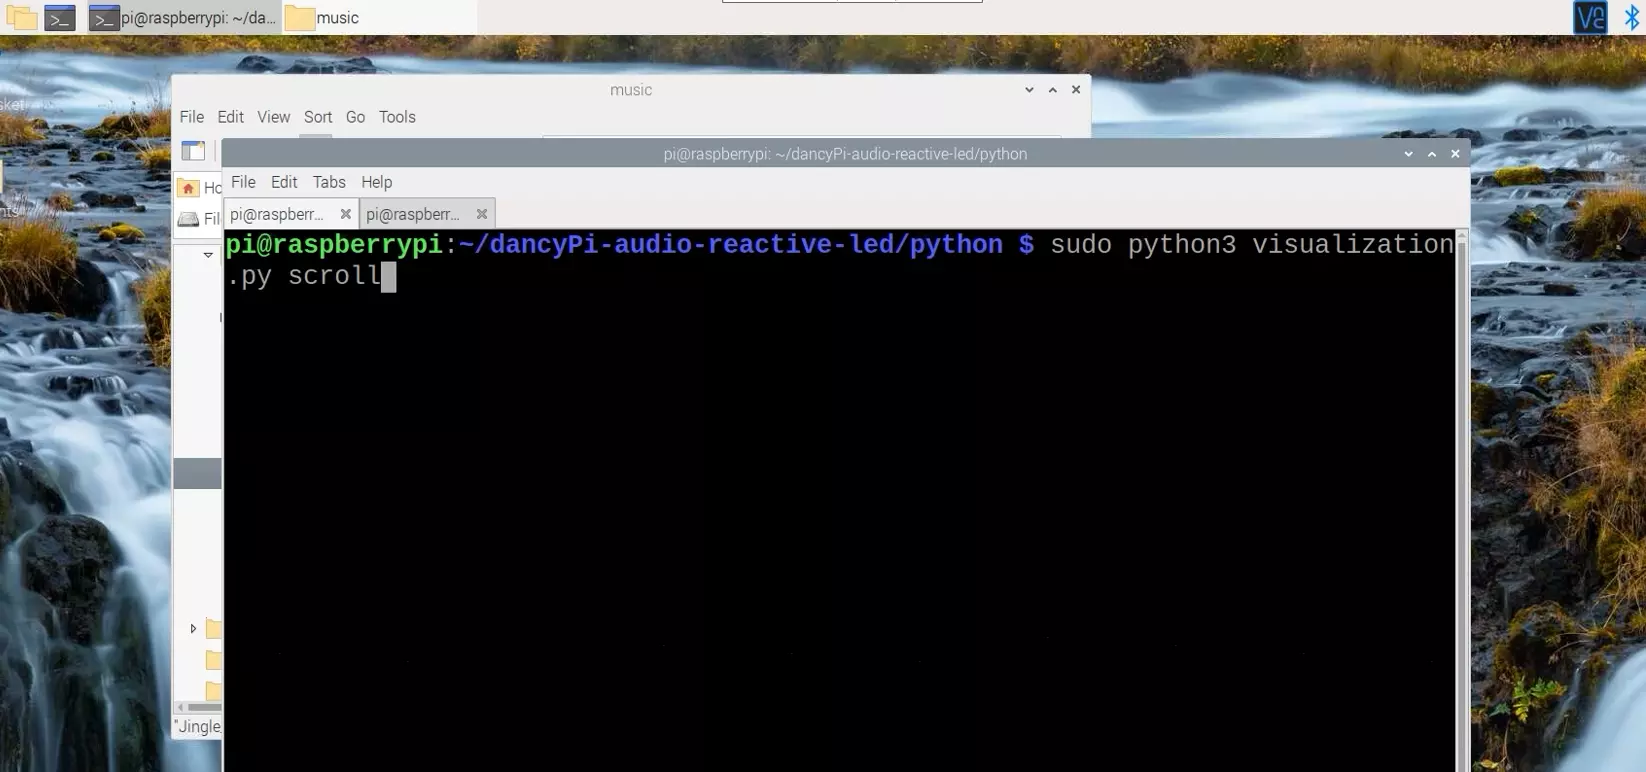
Task: Click the pi@raspberrypi terminal taskbar button
Action: [183, 17]
